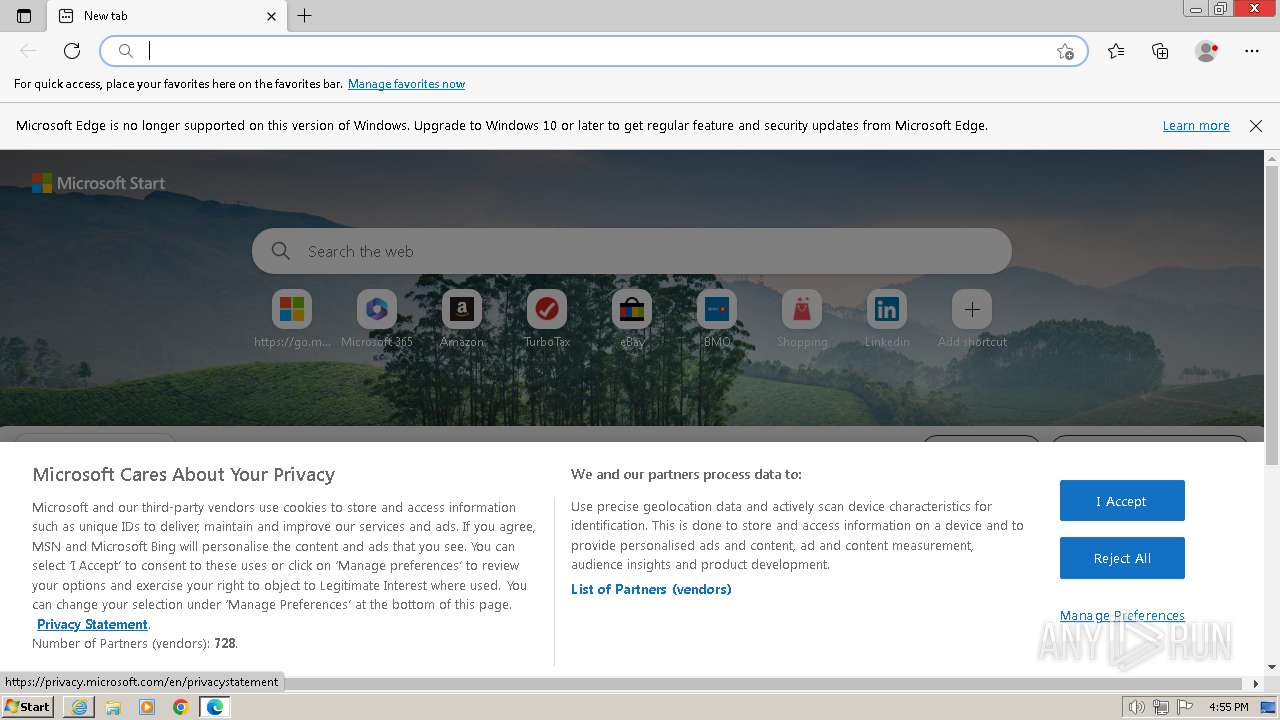Click the horizontal scrollbar right arrow
The height and width of the screenshot is (720, 1280).
pyautogui.click(x=1257, y=684)
